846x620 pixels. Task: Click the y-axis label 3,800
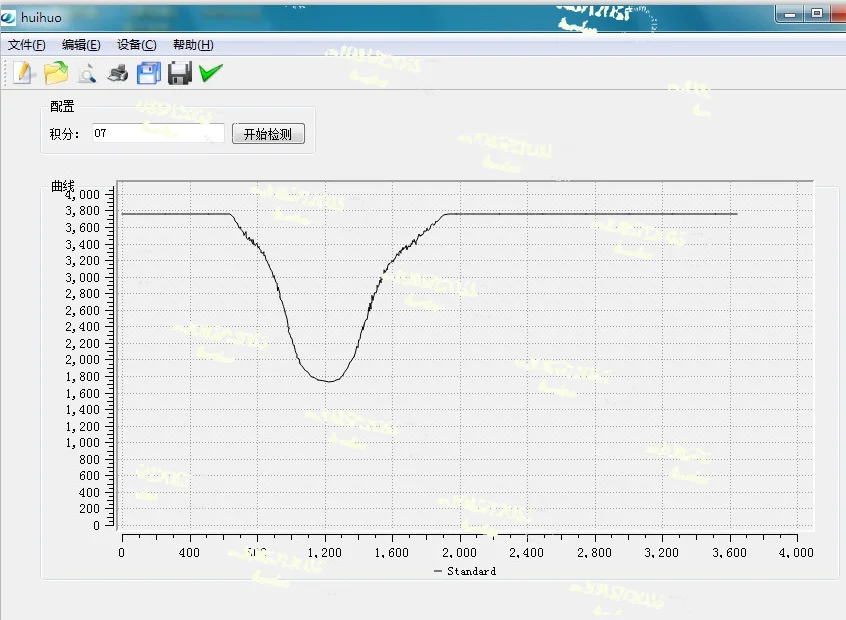pyautogui.click(x=83, y=211)
